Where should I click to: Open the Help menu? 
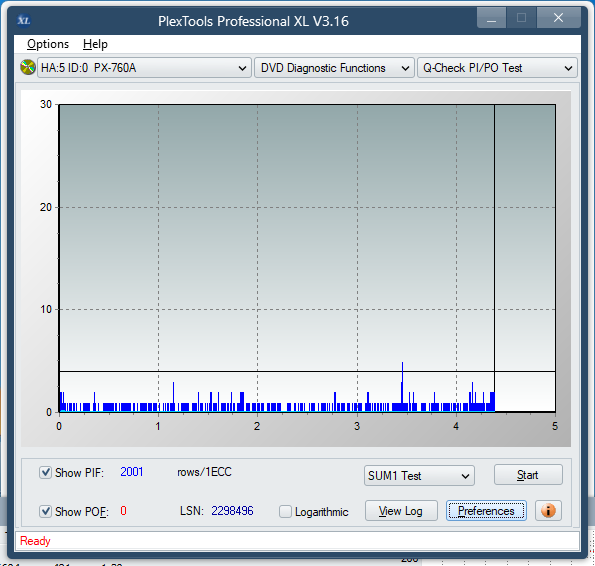95,44
